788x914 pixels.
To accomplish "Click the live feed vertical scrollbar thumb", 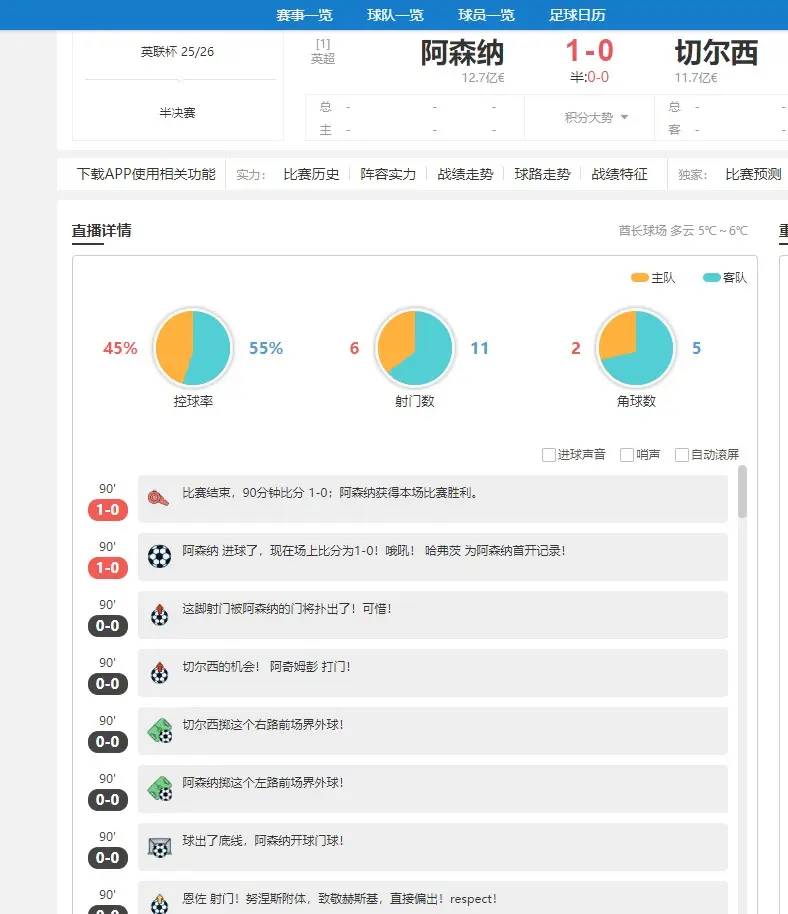I will pos(742,491).
